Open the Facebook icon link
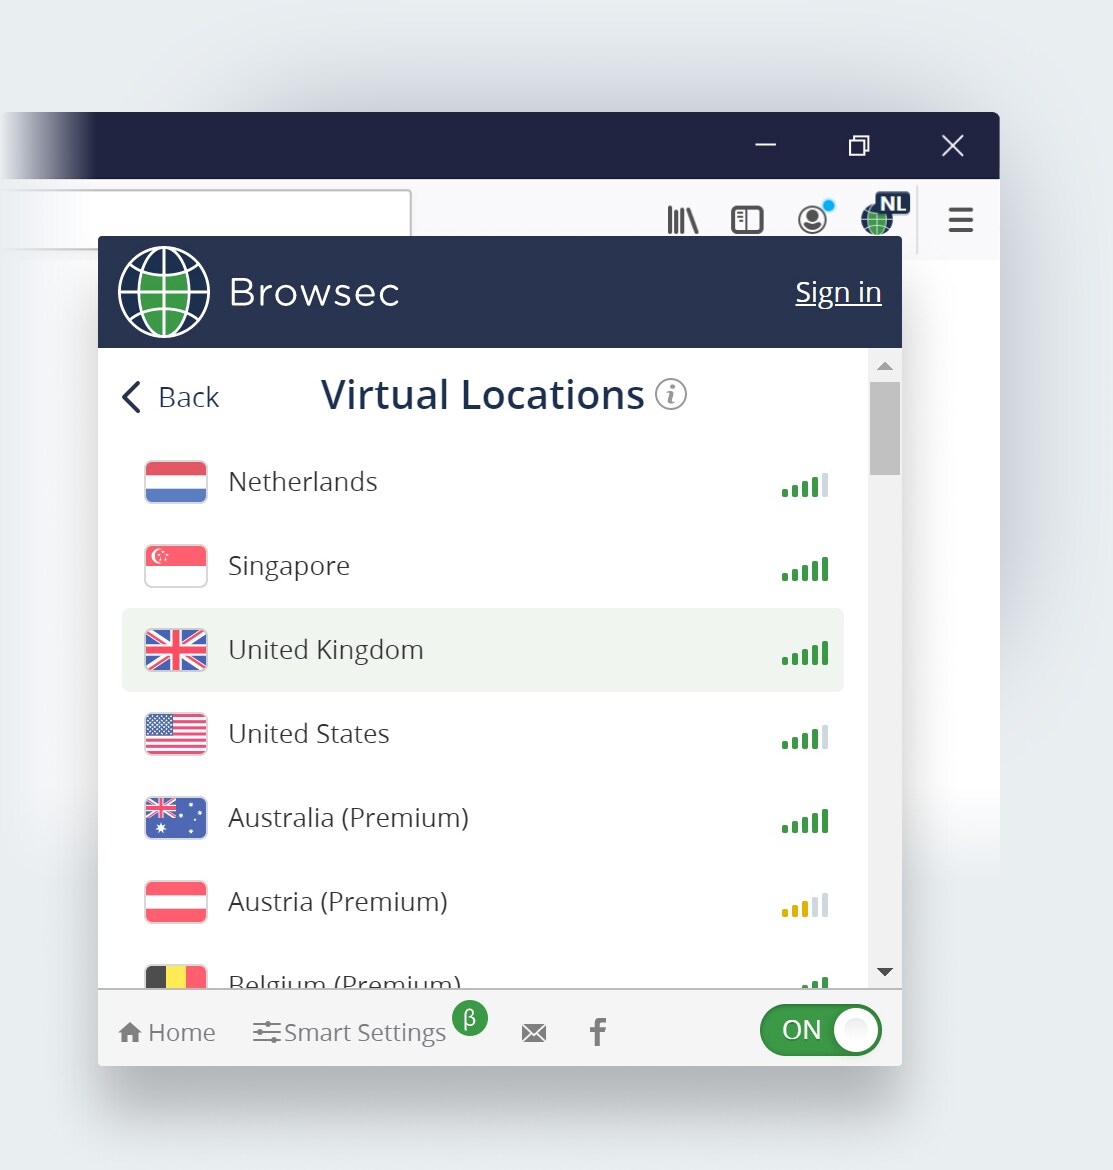 pos(598,1032)
